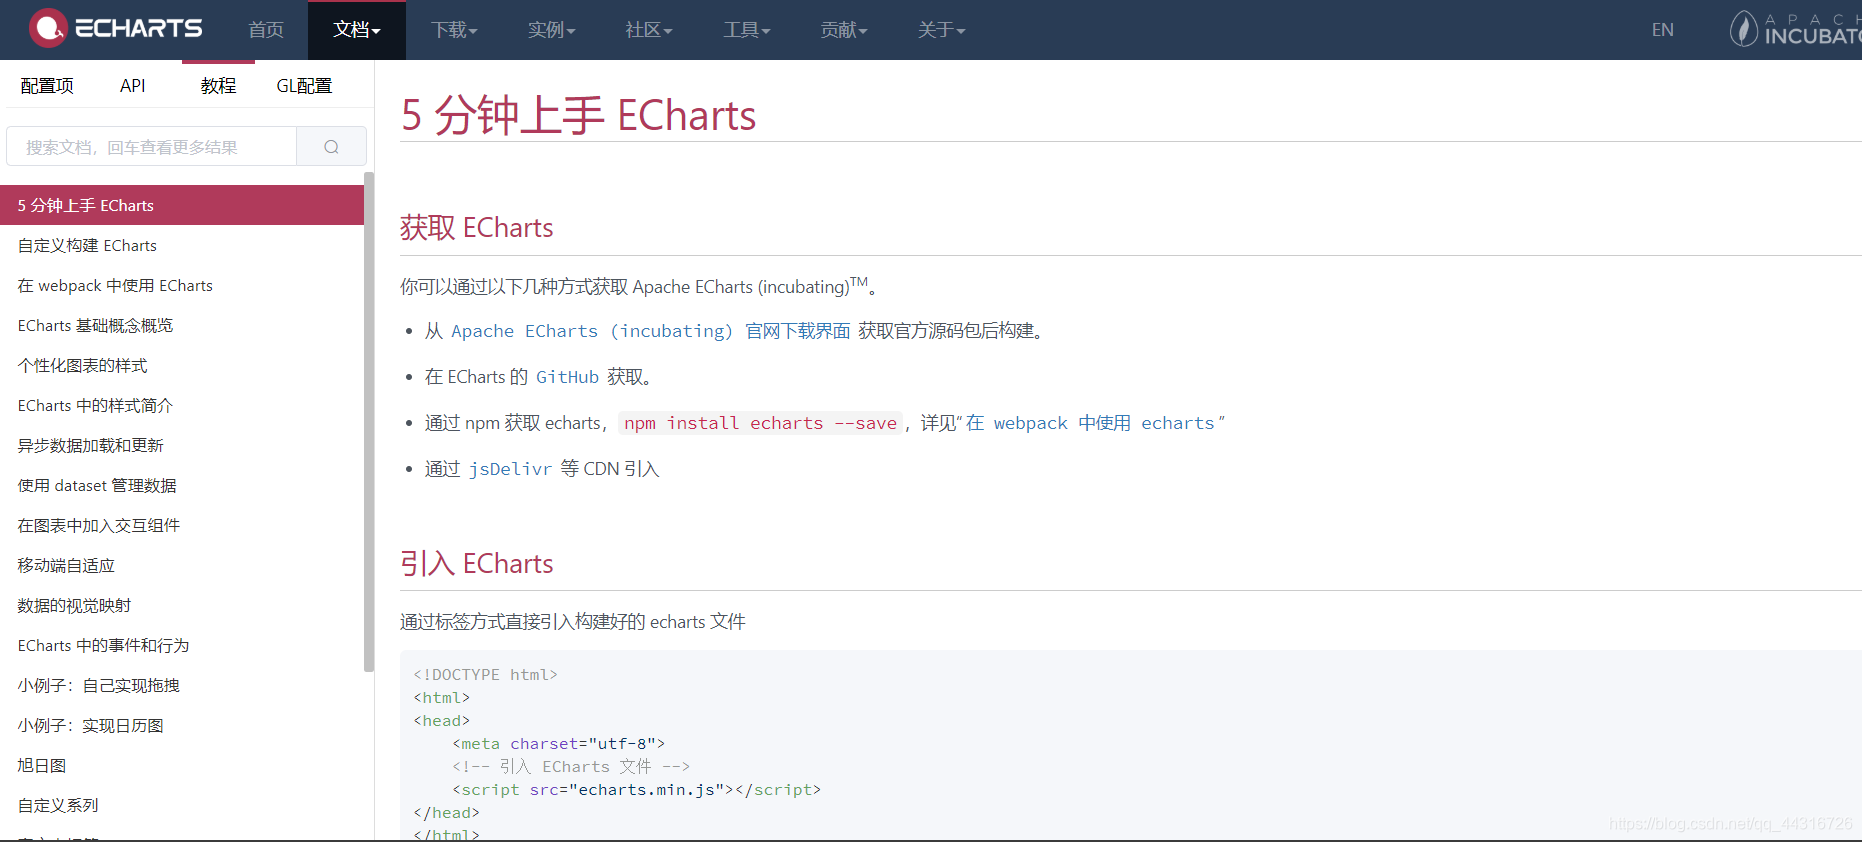Open the GL配置 tab
This screenshot has height=842, width=1862.
[304, 86]
